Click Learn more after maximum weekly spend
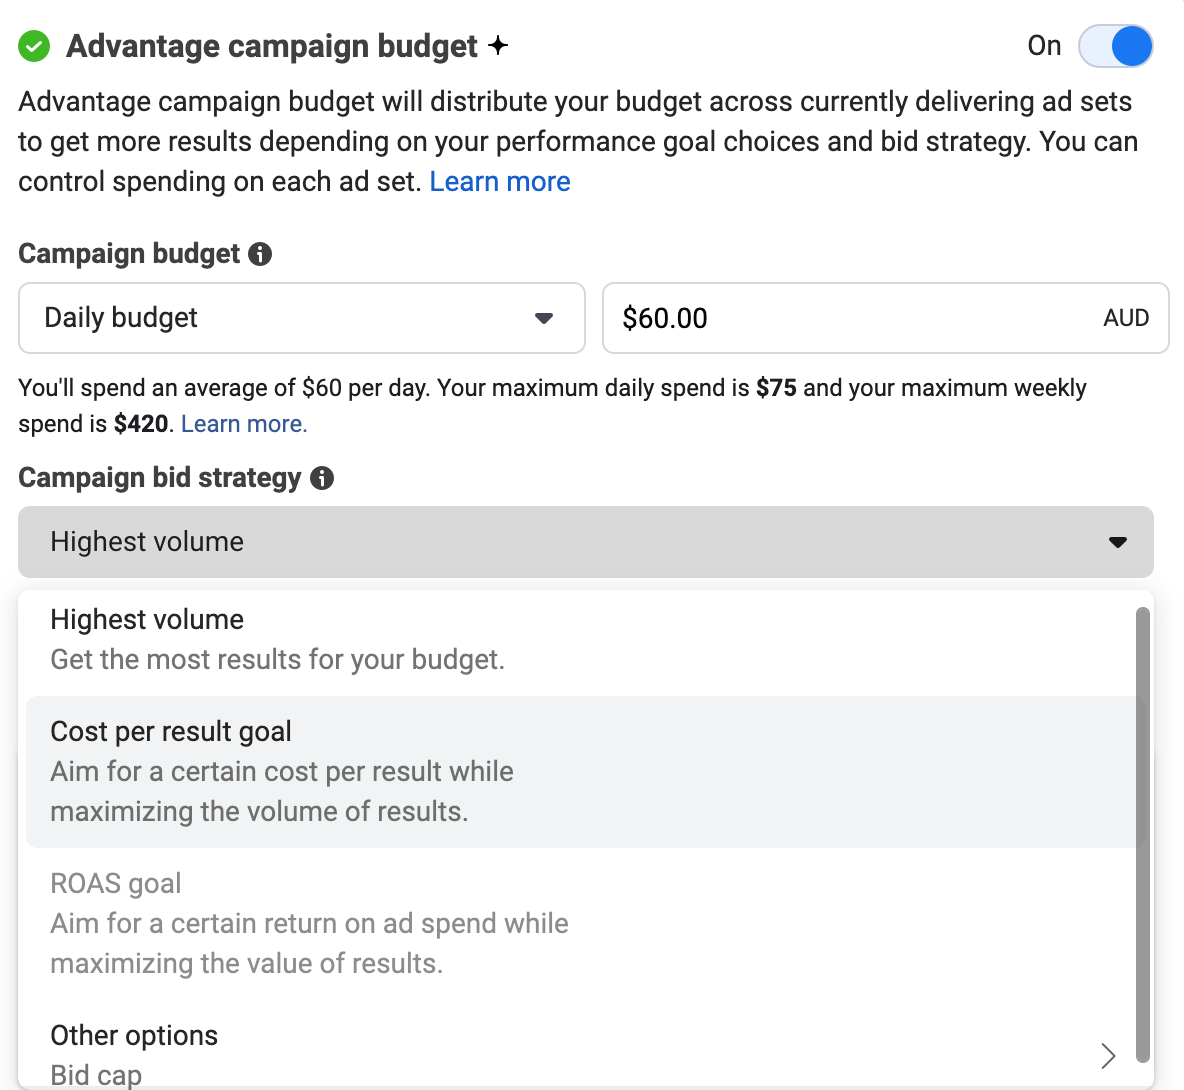1184x1090 pixels. [243, 423]
